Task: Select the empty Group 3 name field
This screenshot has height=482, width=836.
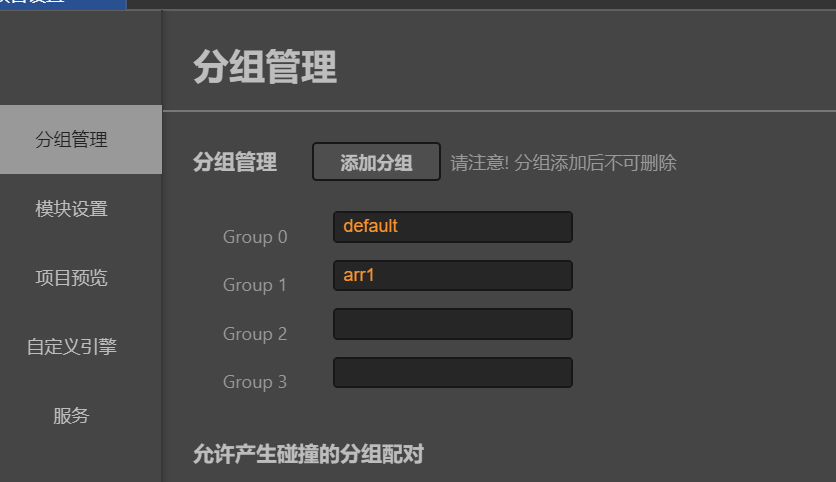Action: pos(452,372)
